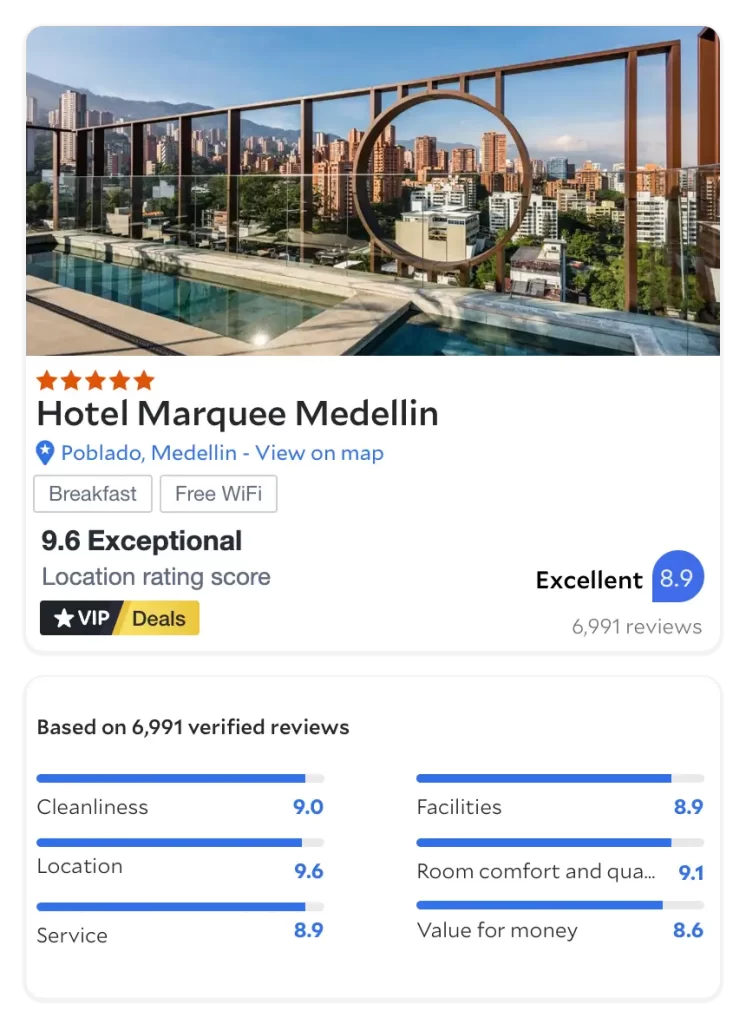Image resolution: width=746 pixels, height=1024 pixels.
Task: Click the 6,991 reviews count
Action: pyautogui.click(x=636, y=627)
